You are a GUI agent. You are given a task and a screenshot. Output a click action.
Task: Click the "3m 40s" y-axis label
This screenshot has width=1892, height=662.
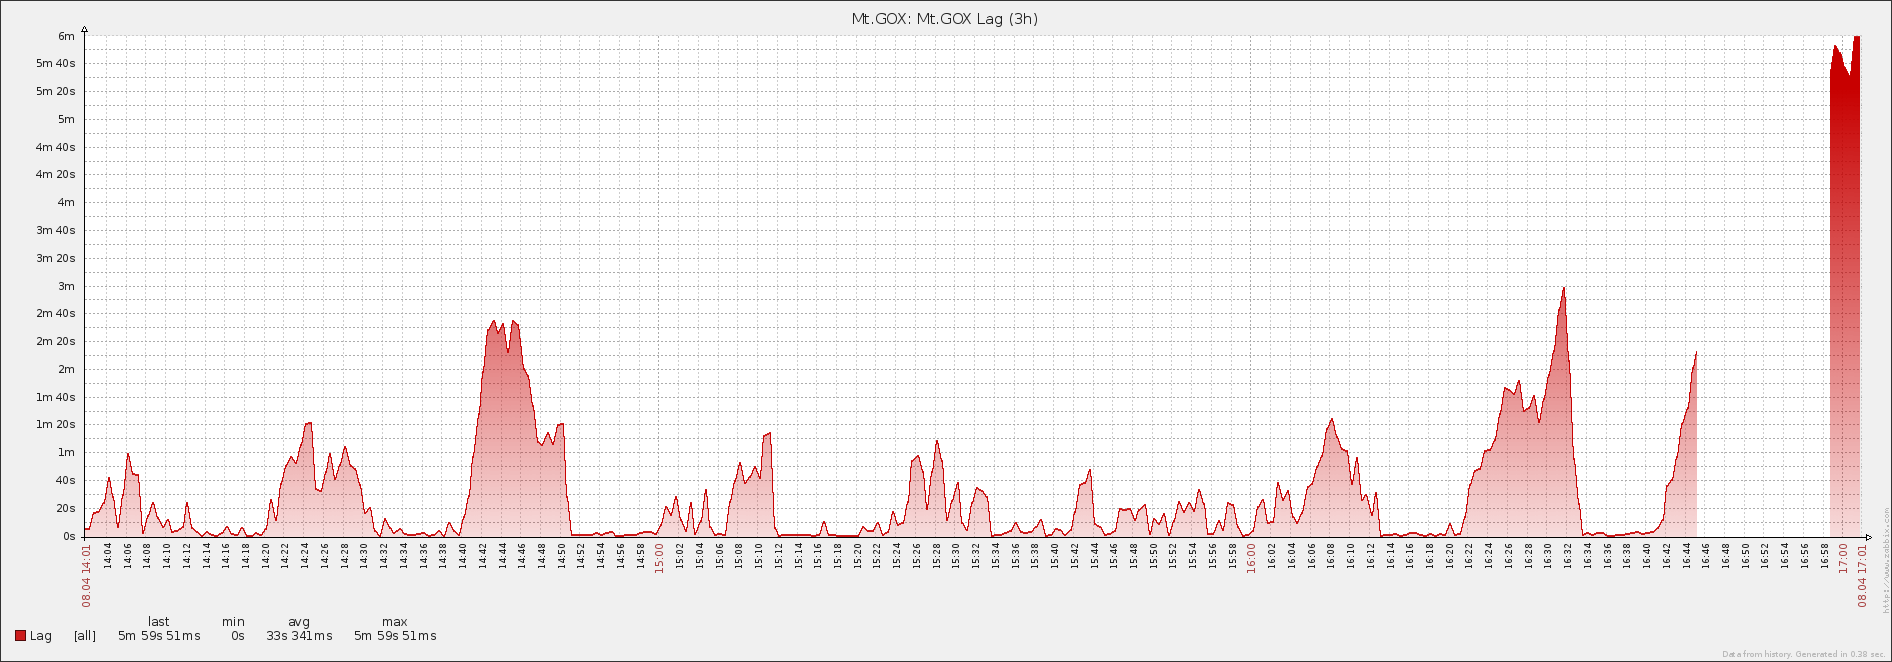pos(56,231)
